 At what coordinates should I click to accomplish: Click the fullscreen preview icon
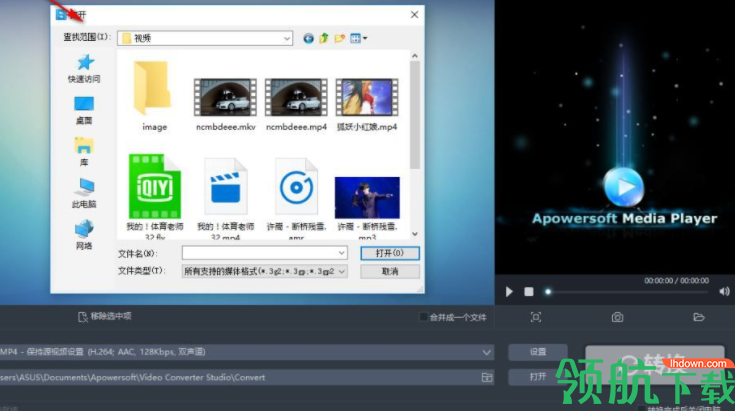pos(536,317)
